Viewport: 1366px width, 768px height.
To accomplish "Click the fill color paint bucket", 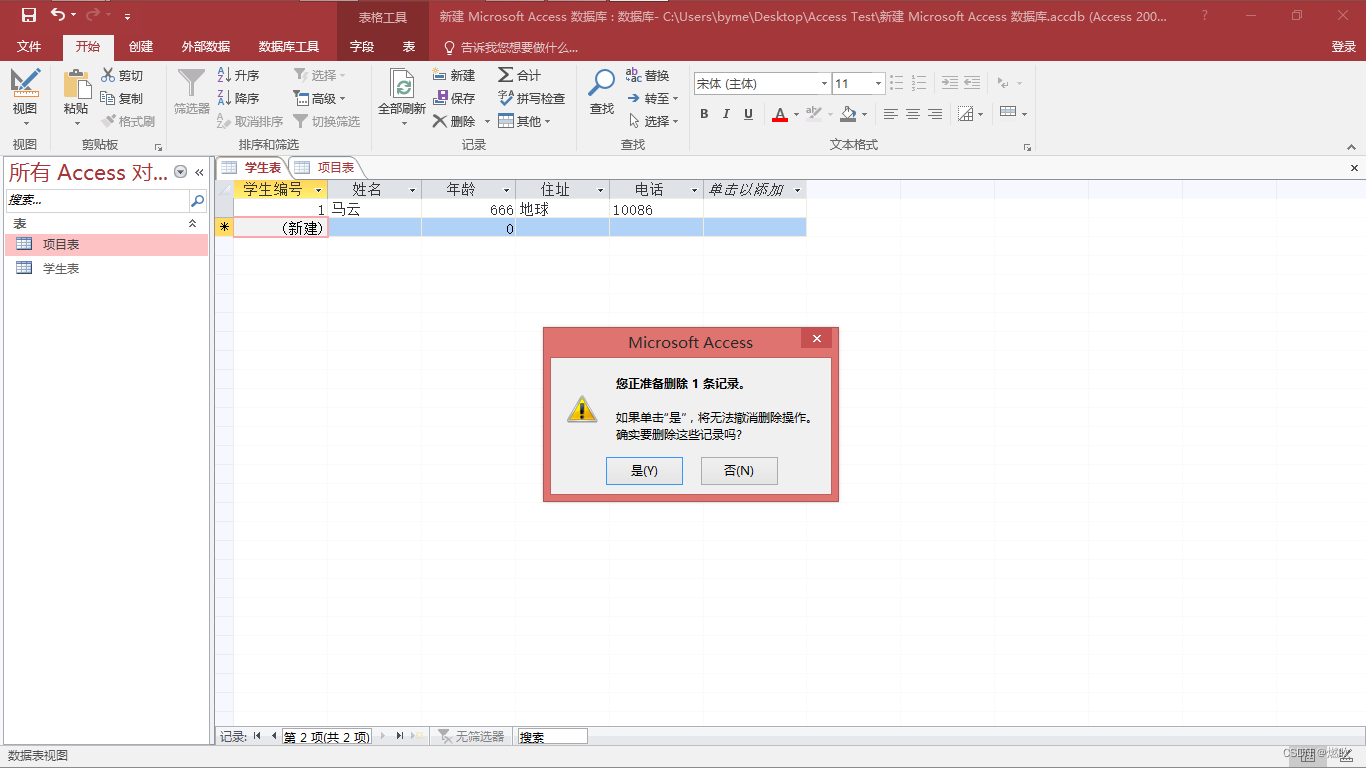I will (848, 114).
